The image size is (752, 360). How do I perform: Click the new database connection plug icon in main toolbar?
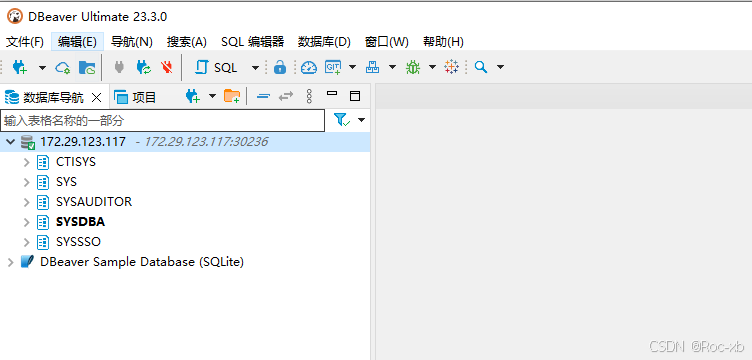click(x=19, y=67)
